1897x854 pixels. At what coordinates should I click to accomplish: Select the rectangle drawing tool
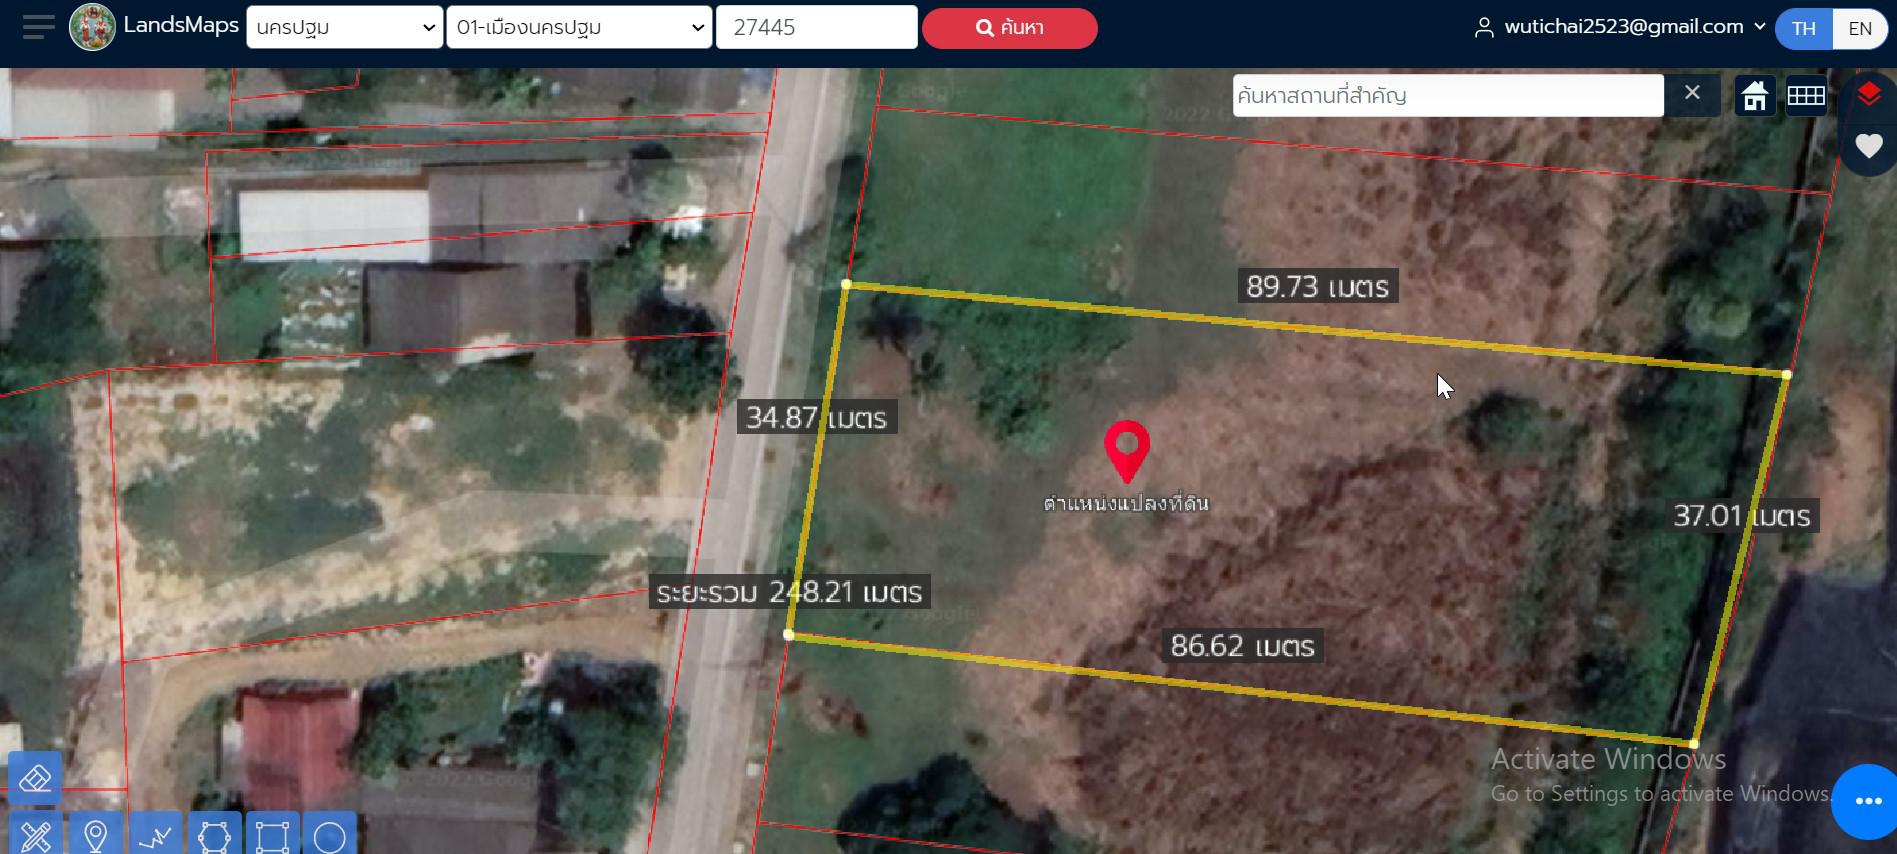point(272,835)
